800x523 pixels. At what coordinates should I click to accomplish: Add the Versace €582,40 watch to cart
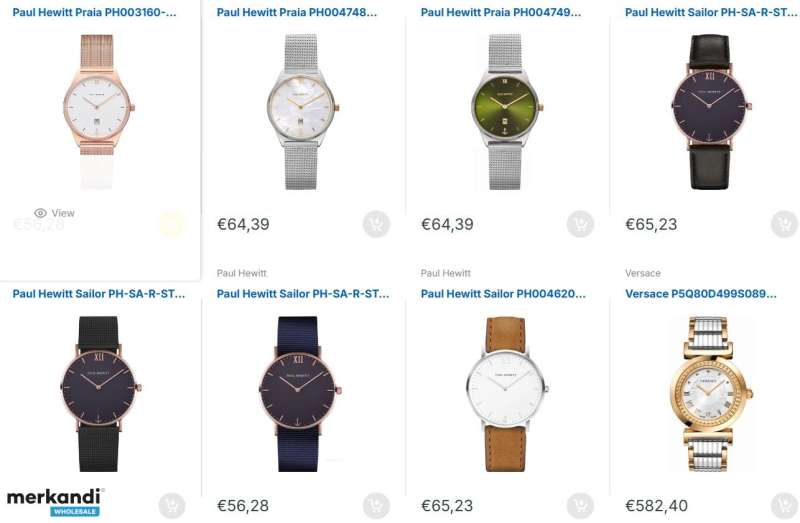point(784,506)
